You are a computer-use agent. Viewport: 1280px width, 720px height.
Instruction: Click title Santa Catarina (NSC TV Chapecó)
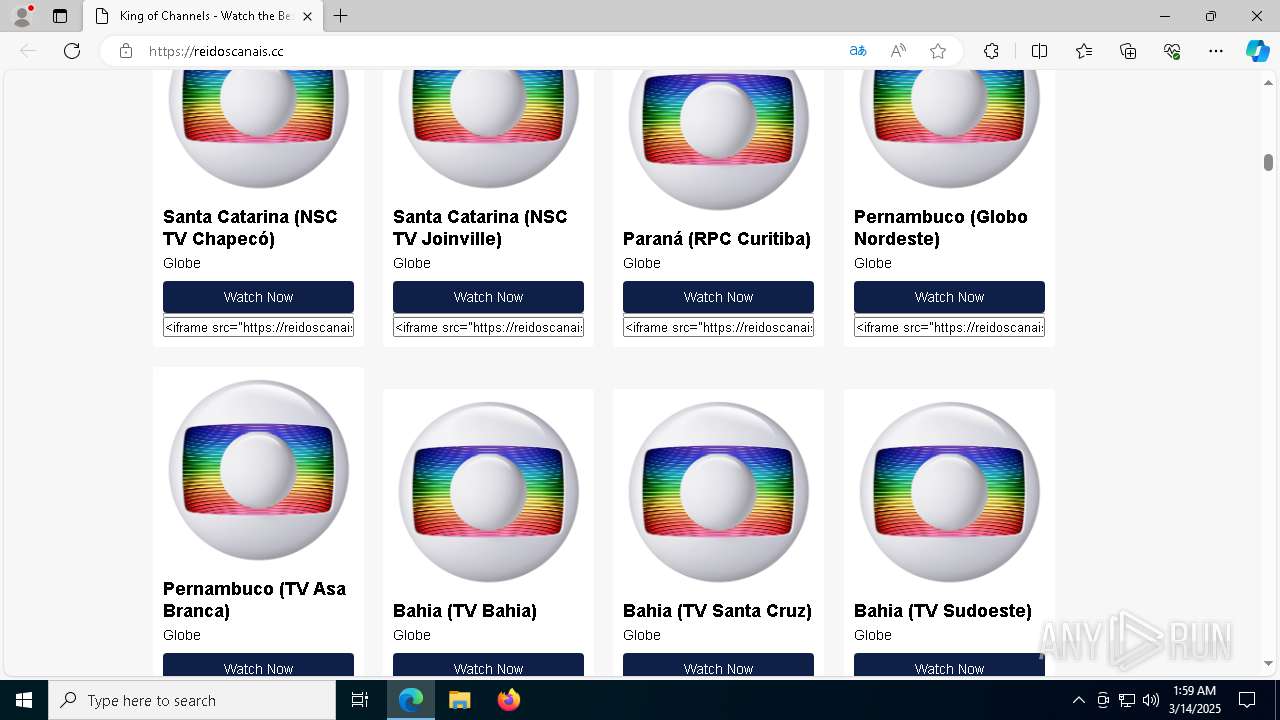250,228
